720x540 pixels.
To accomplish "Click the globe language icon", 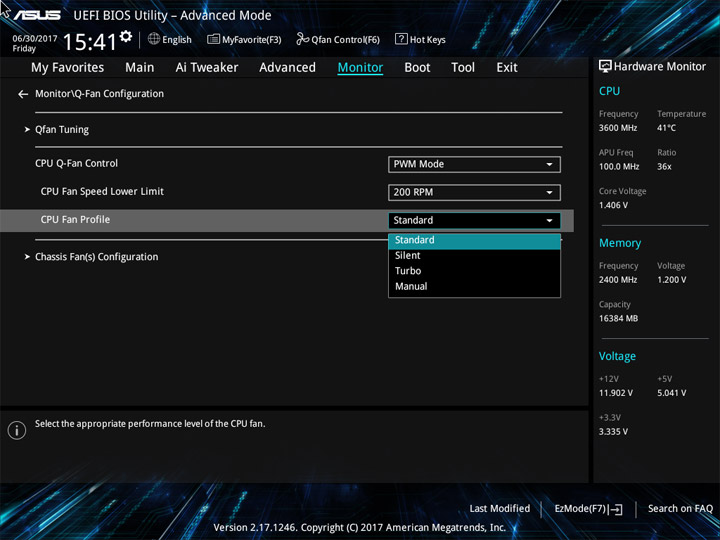I will (154, 39).
